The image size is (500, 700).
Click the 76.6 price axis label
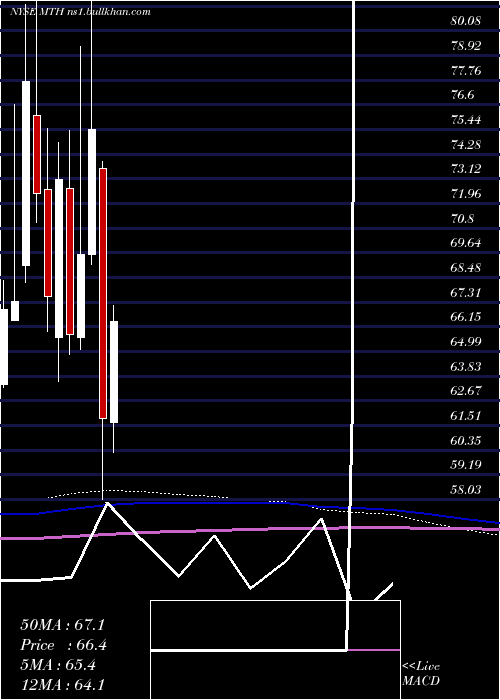463,95
